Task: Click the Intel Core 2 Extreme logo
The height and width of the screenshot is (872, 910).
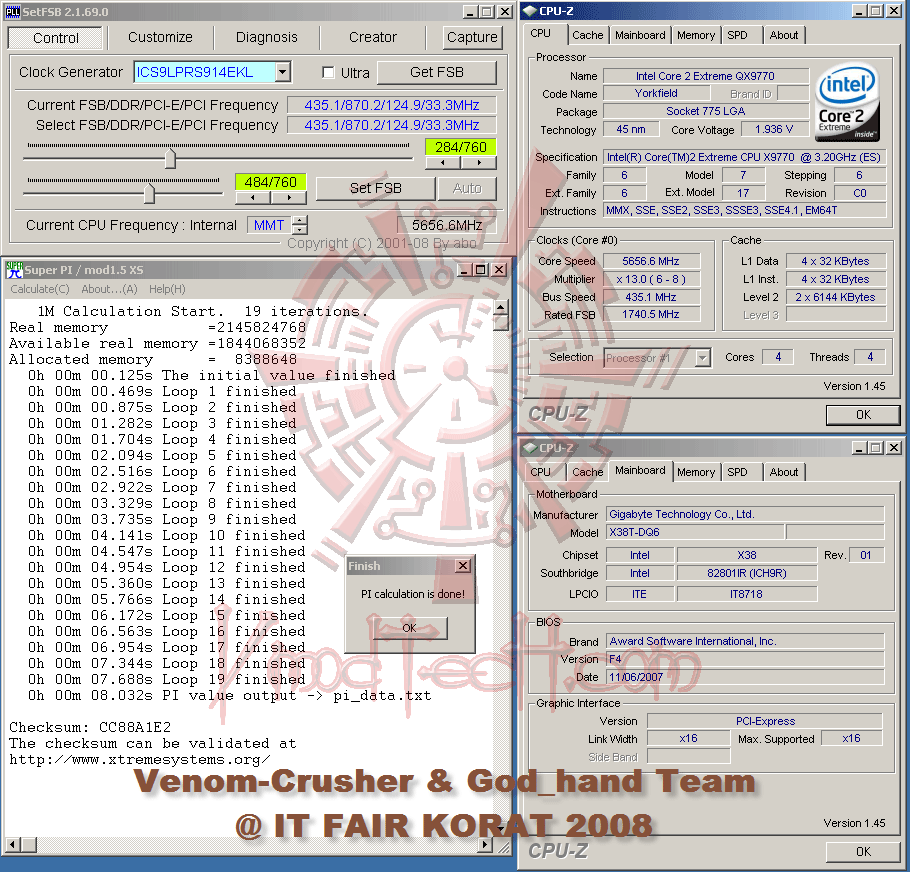Action: (847, 103)
